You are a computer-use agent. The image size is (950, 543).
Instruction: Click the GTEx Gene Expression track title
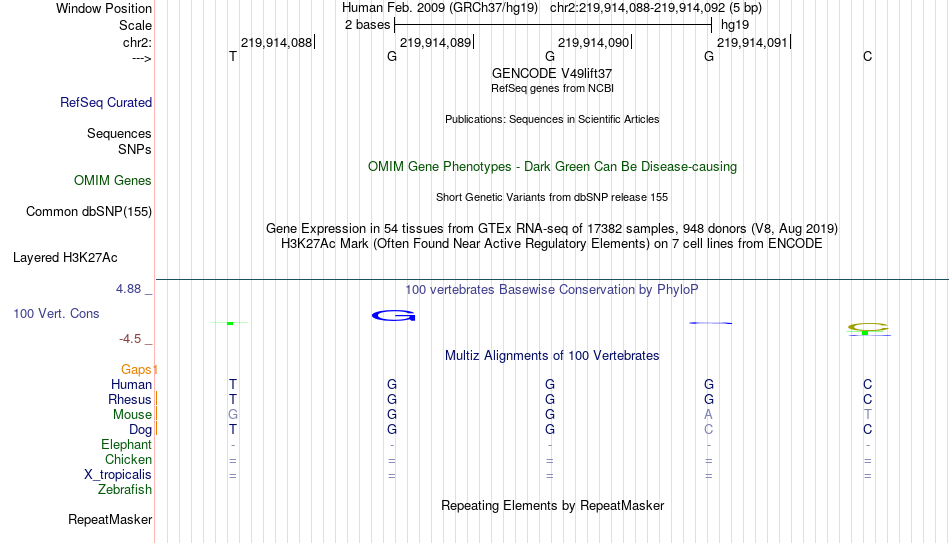click(x=552, y=228)
